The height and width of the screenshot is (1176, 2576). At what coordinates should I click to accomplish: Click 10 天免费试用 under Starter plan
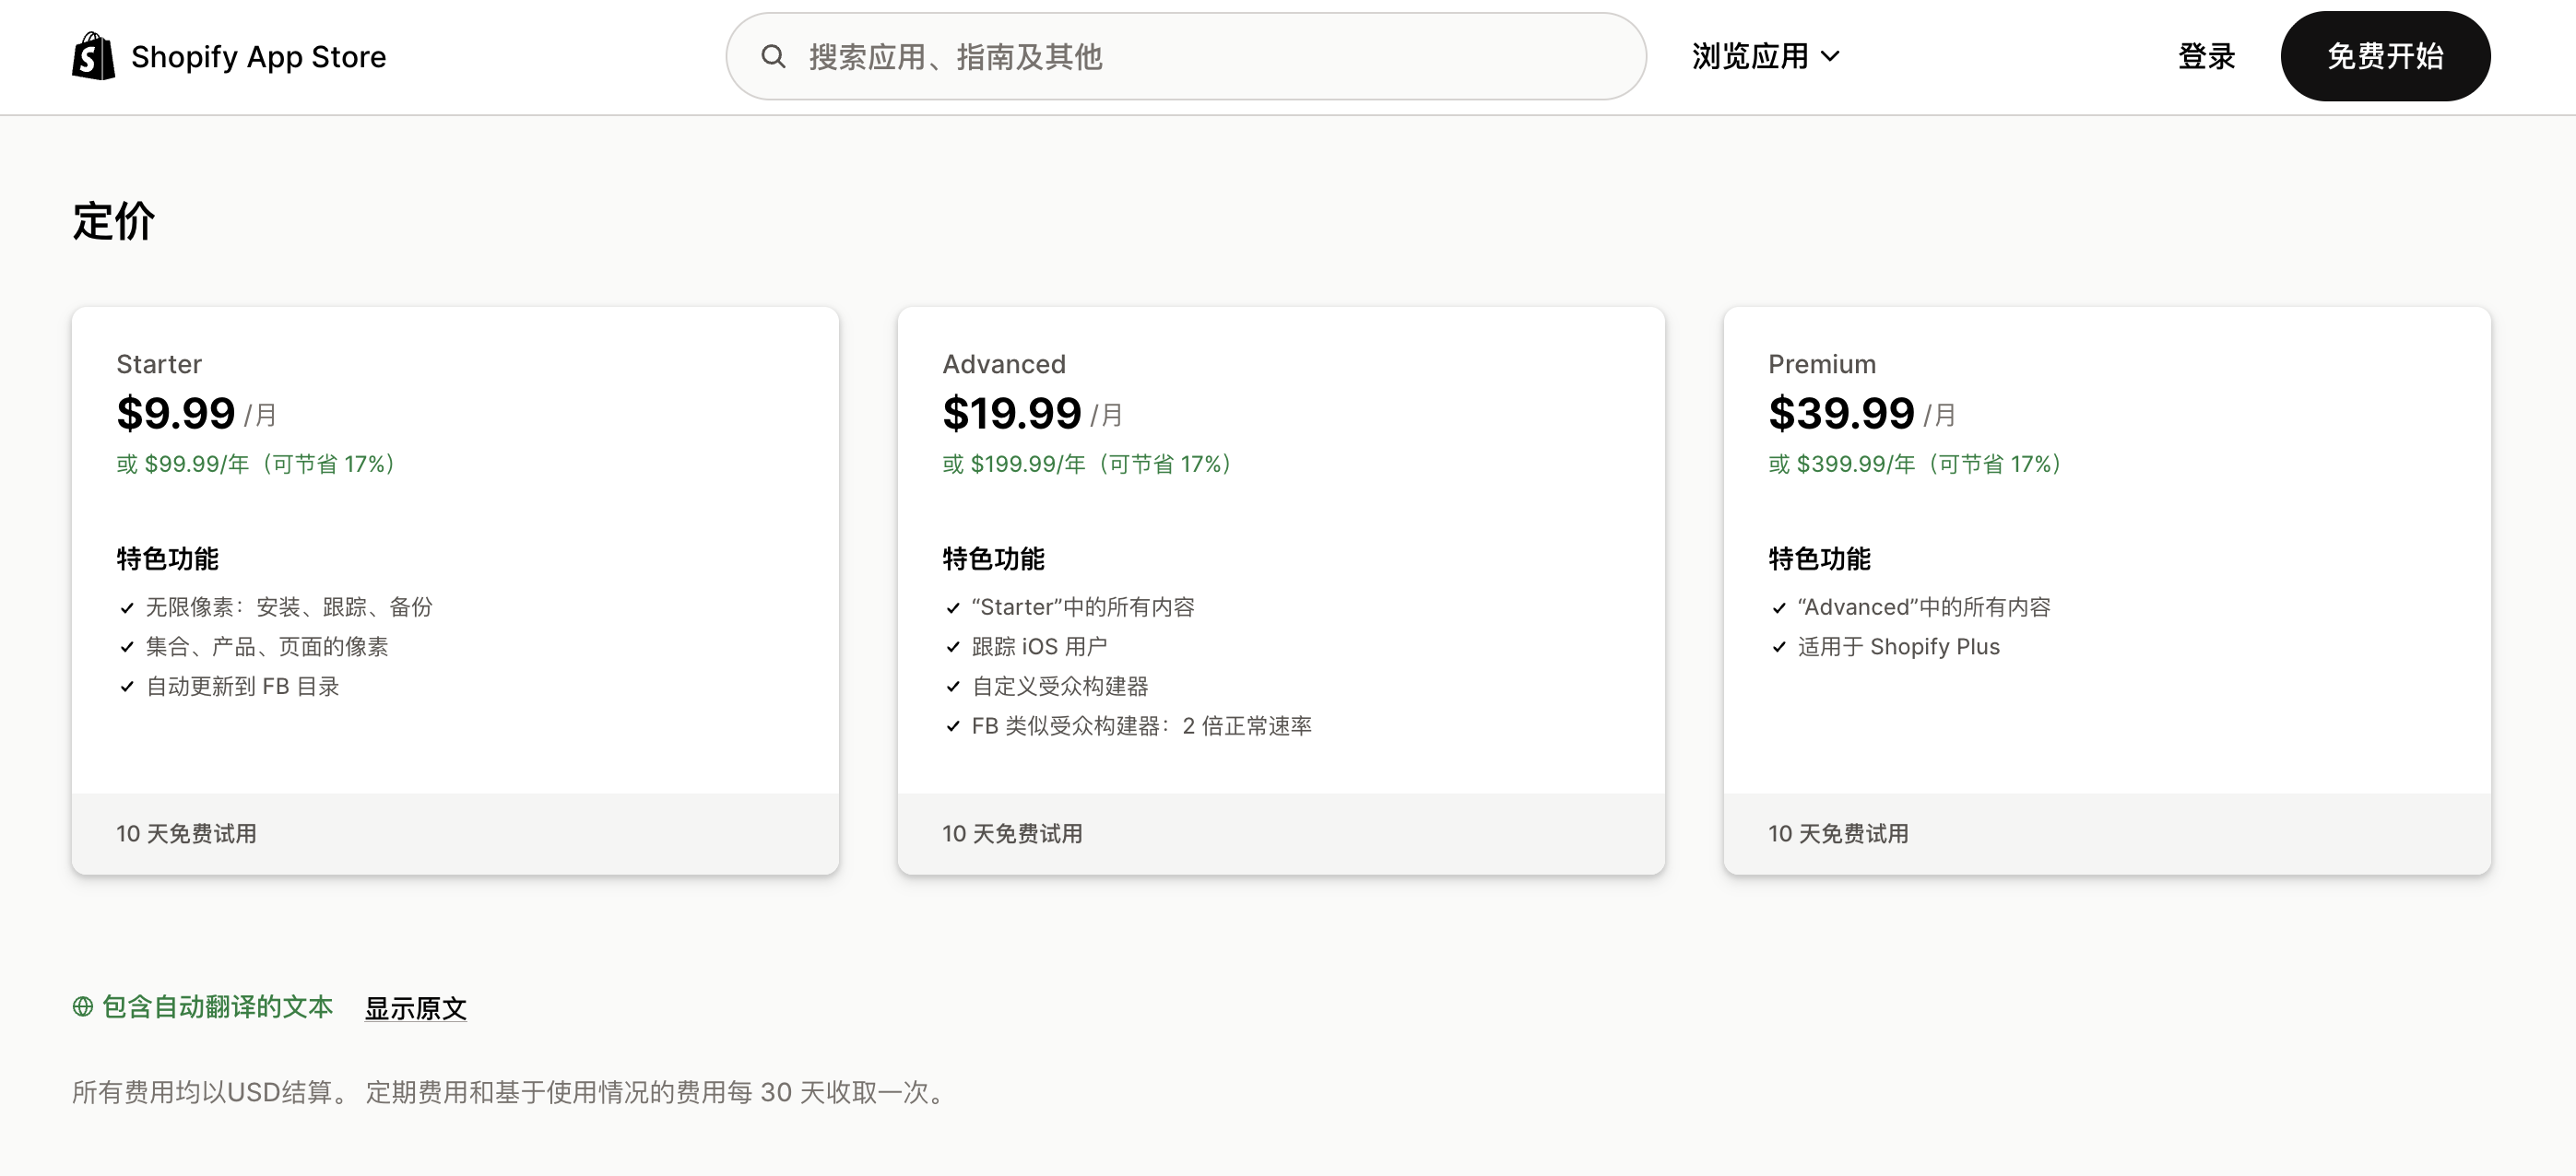pos(186,833)
